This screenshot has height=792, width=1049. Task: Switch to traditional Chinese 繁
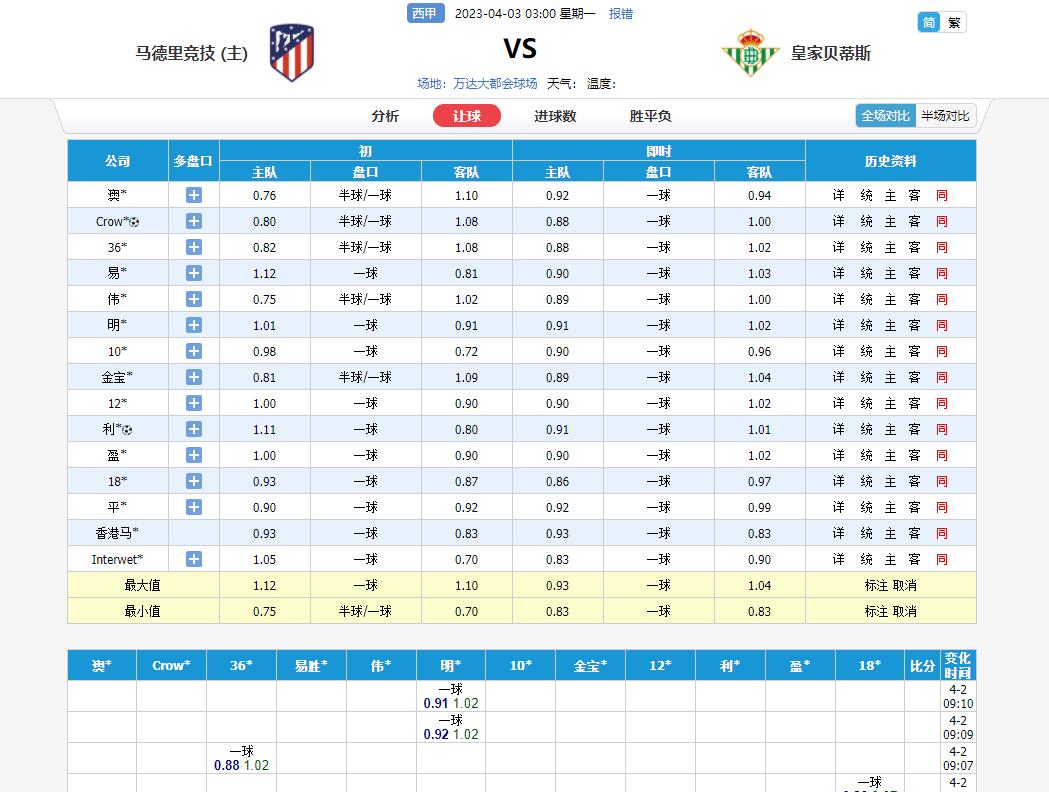954,23
